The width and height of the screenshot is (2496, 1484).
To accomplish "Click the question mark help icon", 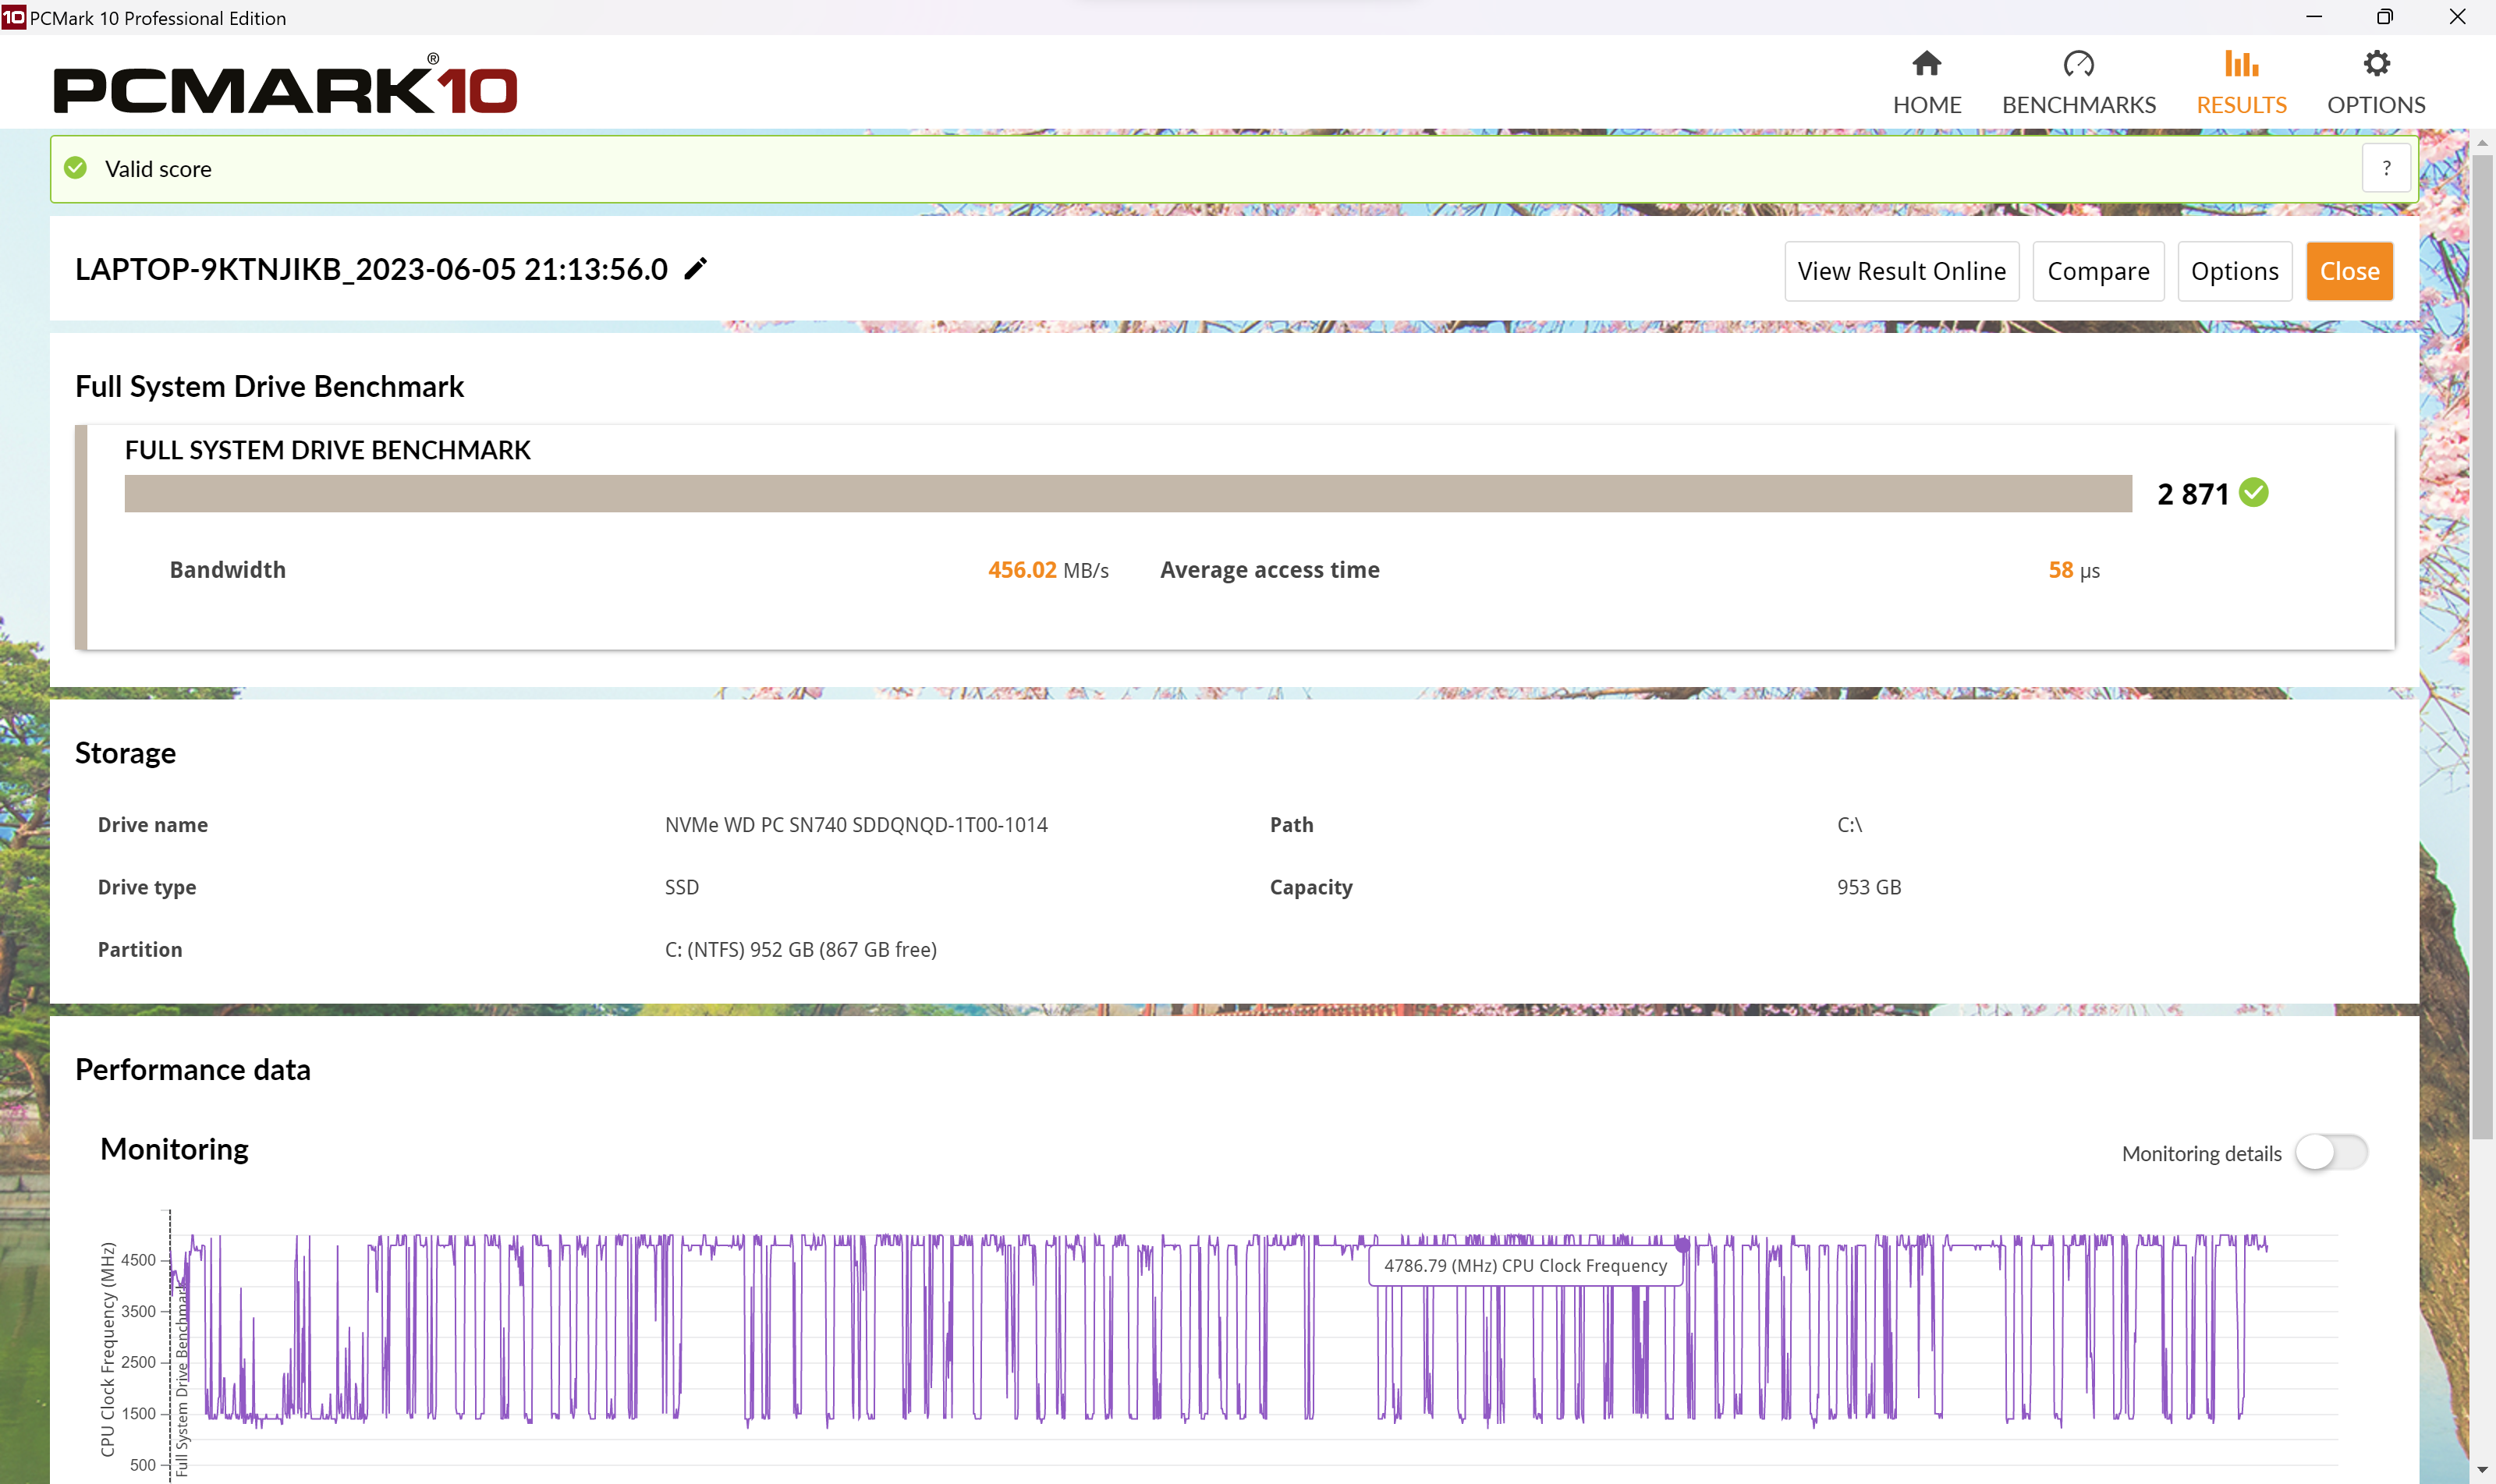I will pyautogui.click(x=2386, y=168).
